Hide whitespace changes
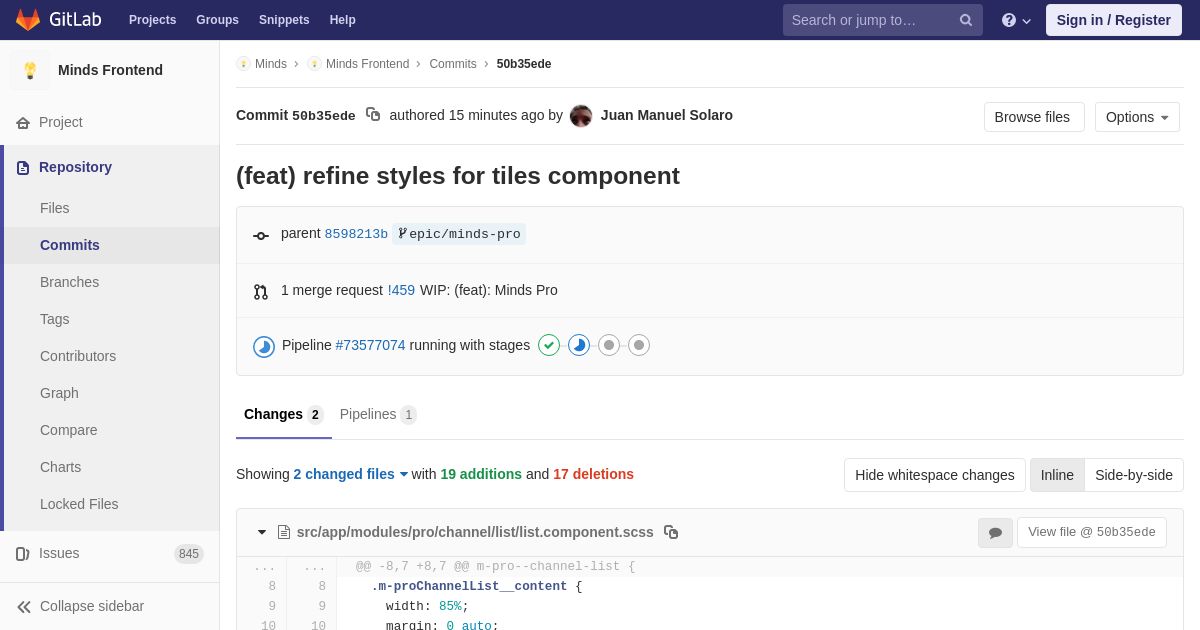 pos(935,475)
